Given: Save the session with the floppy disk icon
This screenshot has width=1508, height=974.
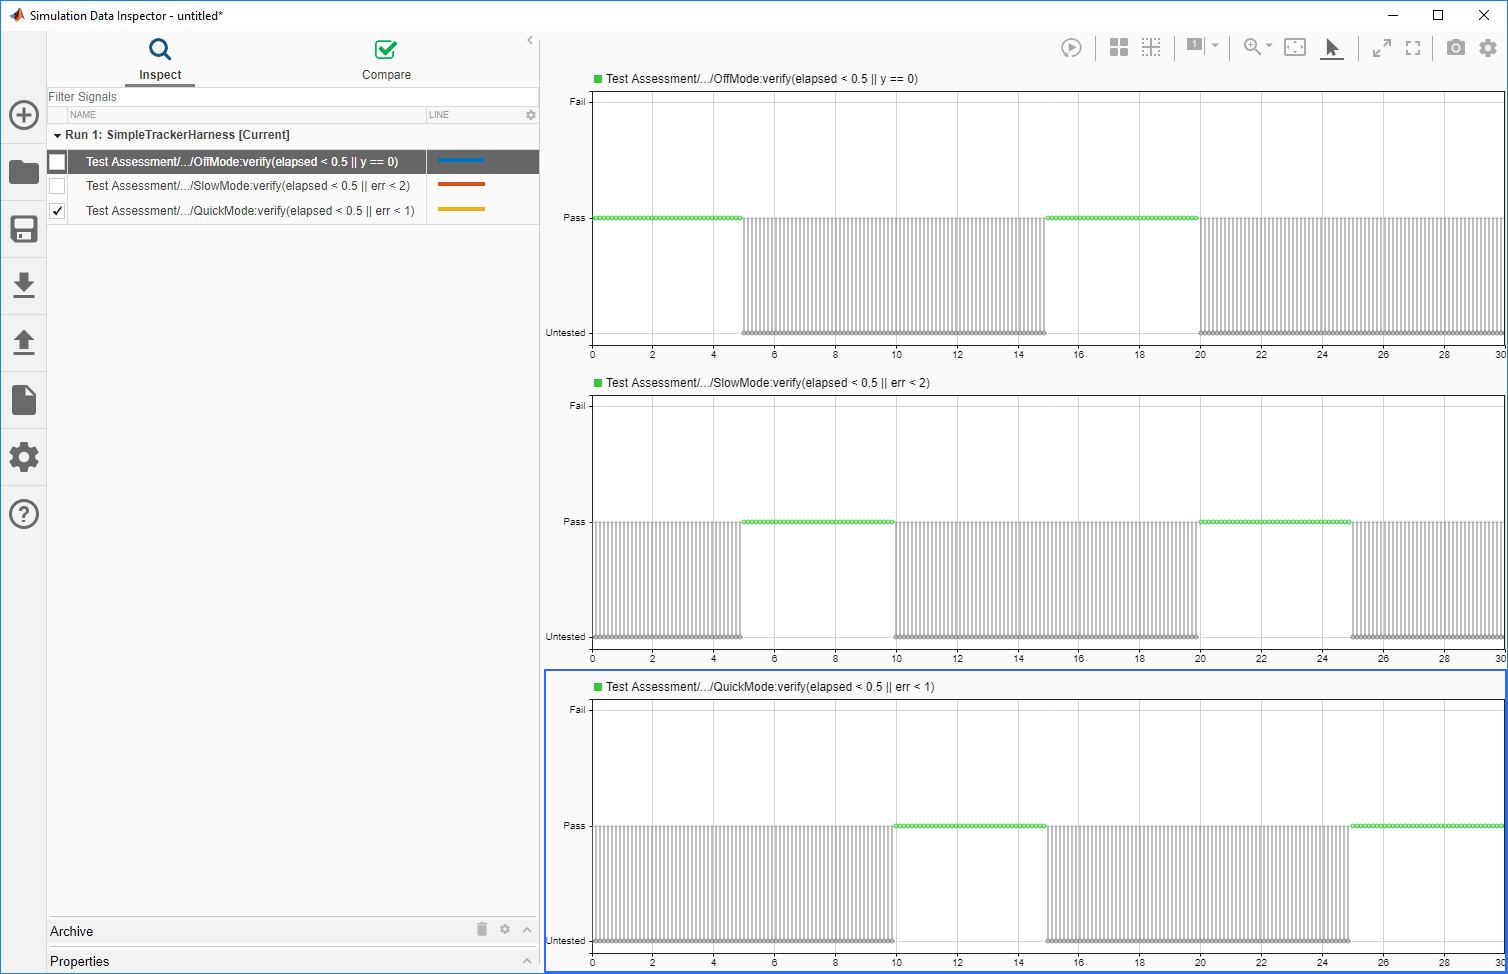Looking at the screenshot, I should pos(24,229).
